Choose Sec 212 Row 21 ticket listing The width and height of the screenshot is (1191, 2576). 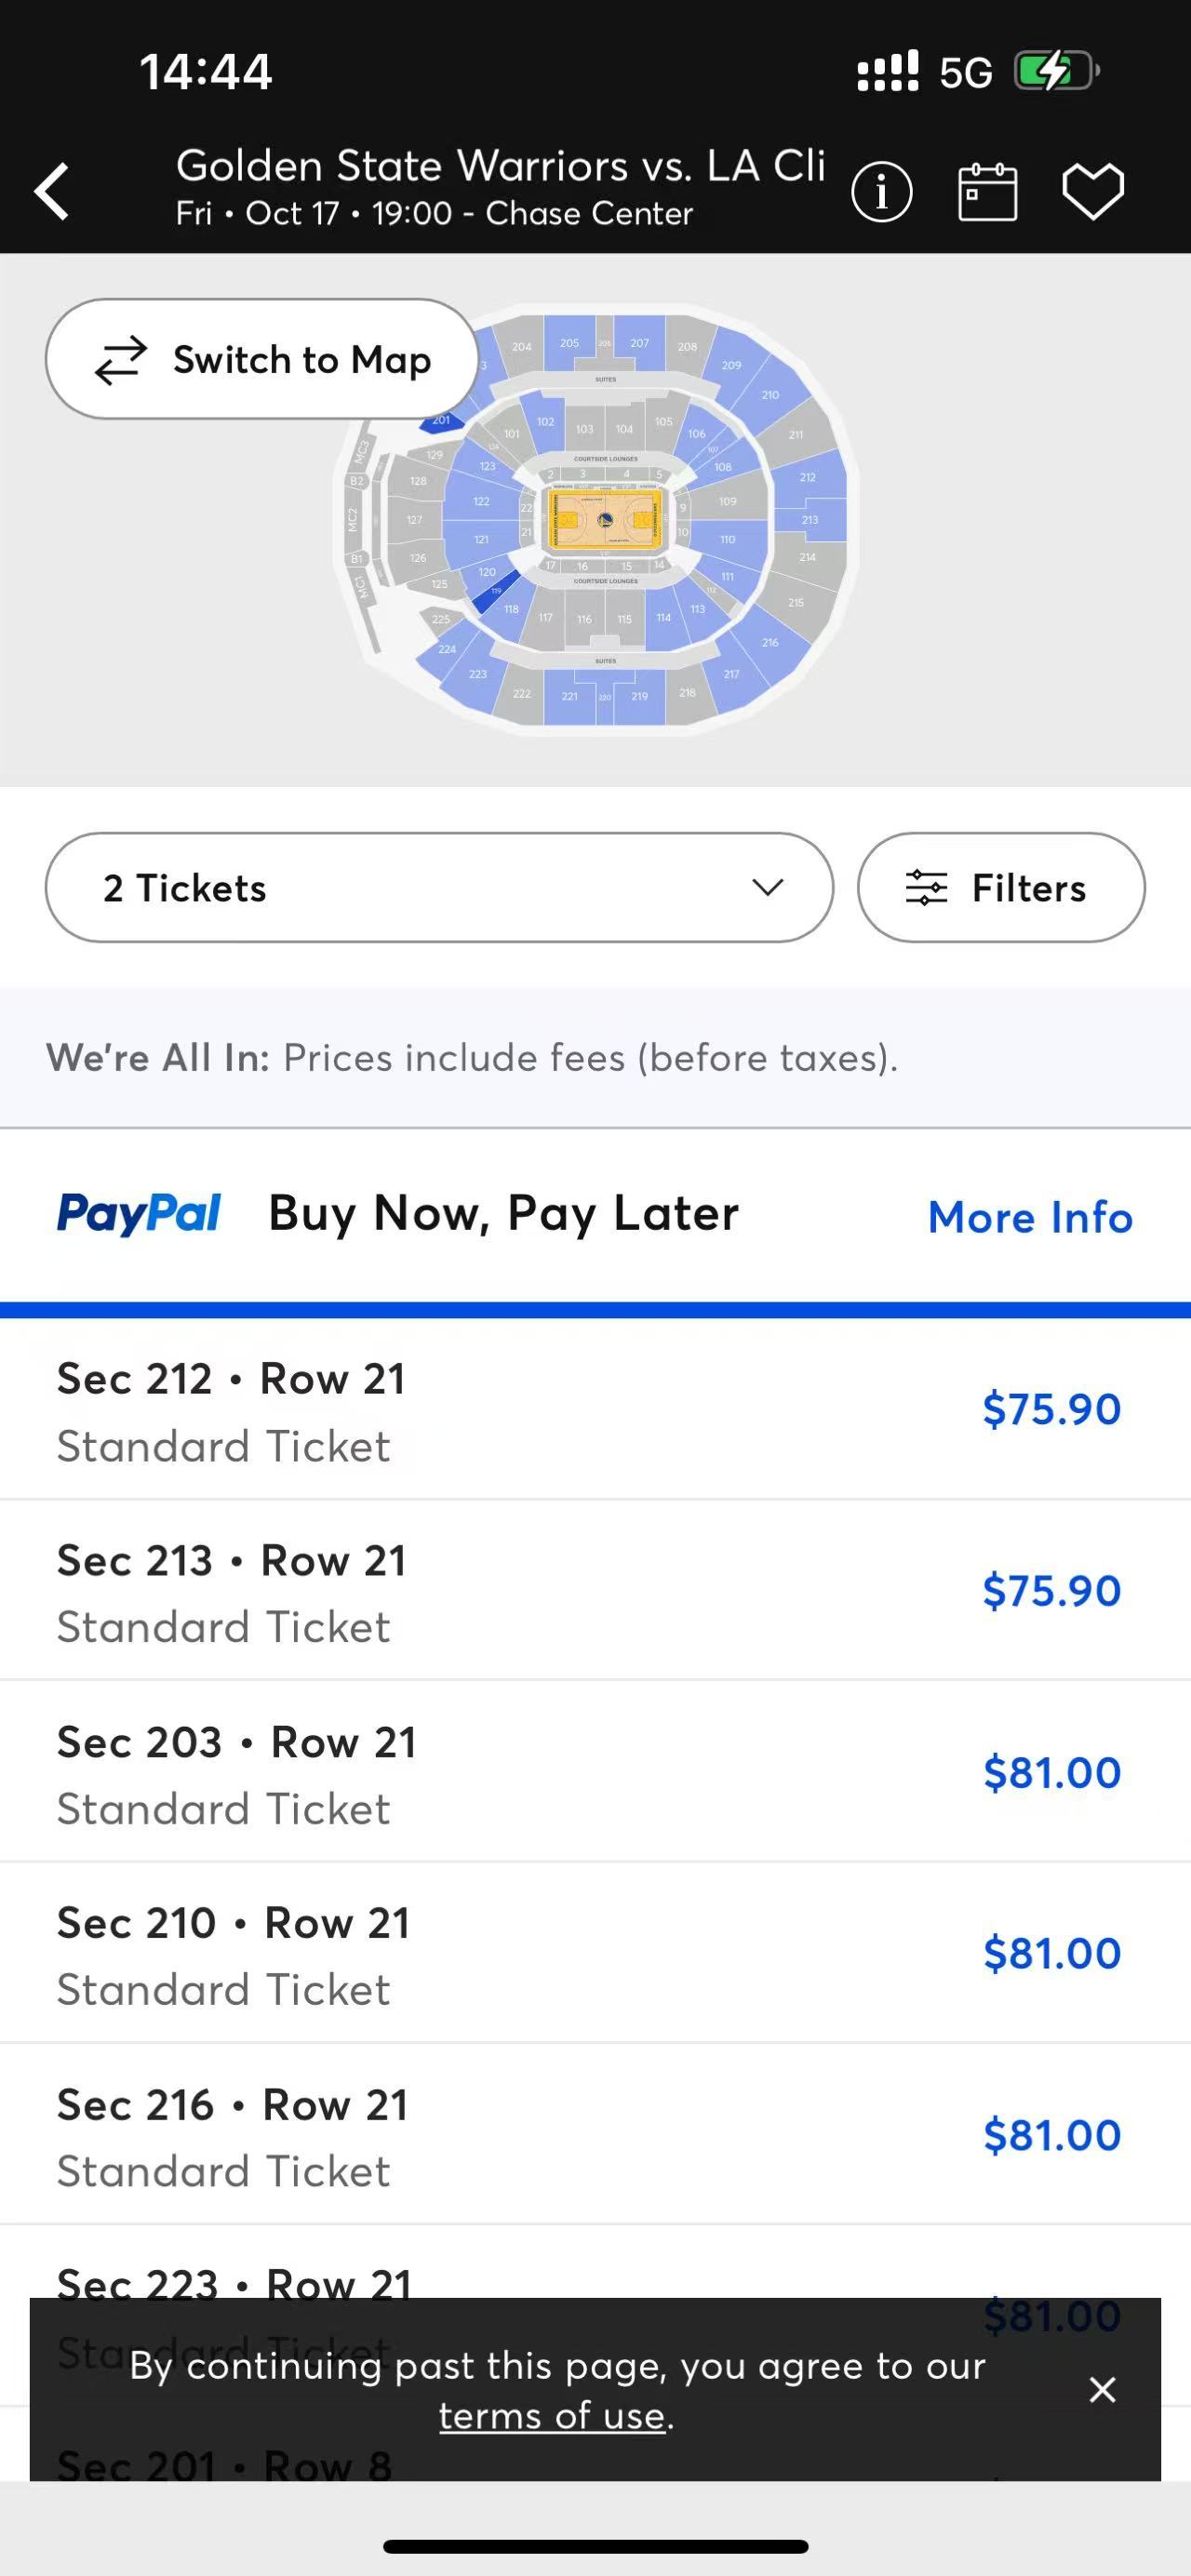click(595, 1409)
